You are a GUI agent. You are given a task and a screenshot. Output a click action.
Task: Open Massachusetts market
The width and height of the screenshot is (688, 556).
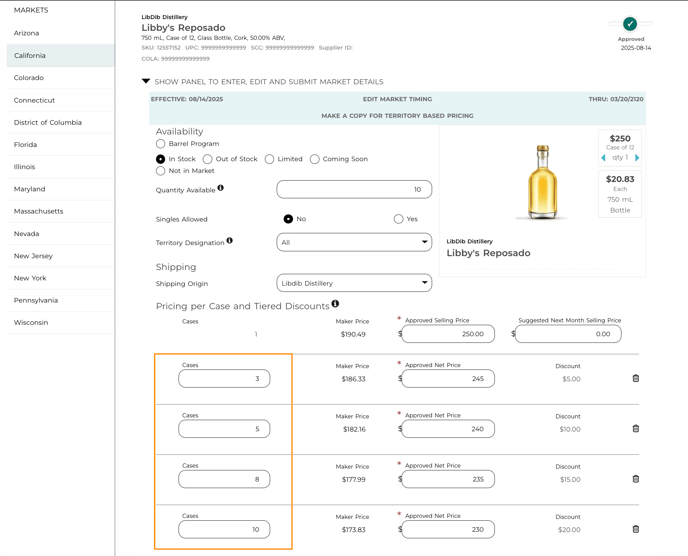point(61,211)
